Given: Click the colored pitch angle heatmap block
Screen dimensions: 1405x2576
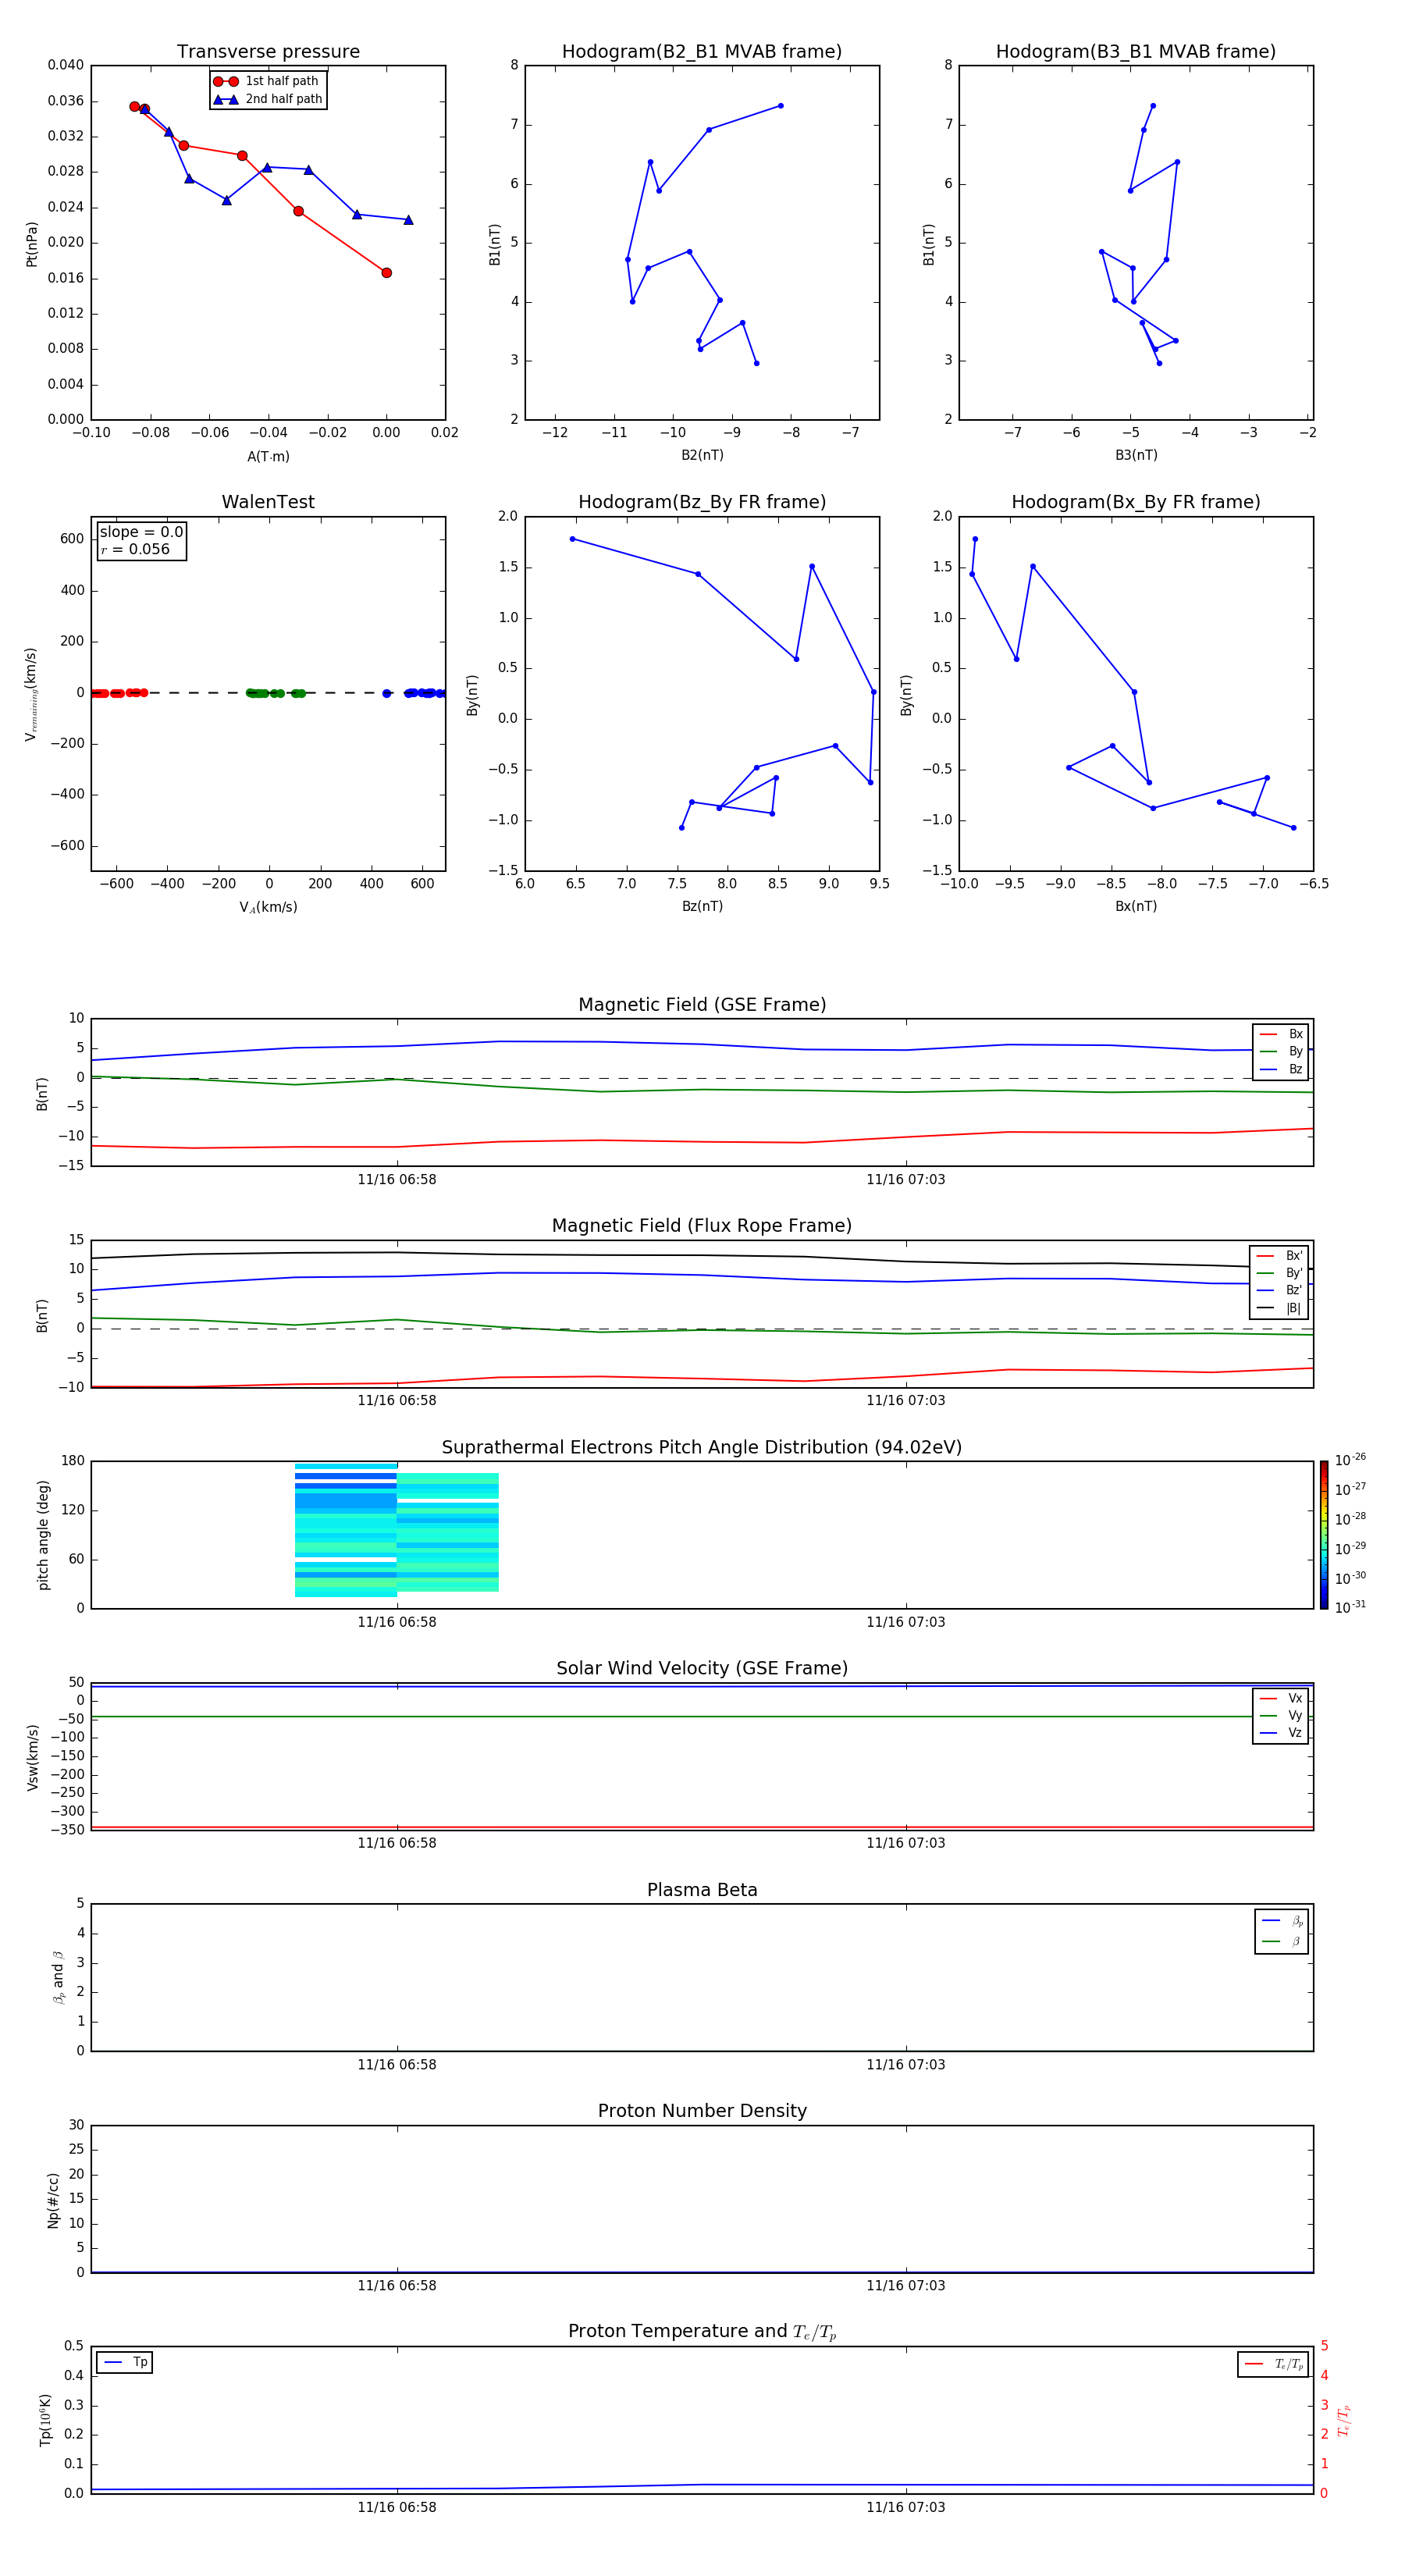Looking at the screenshot, I should [x=397, y=1530].
